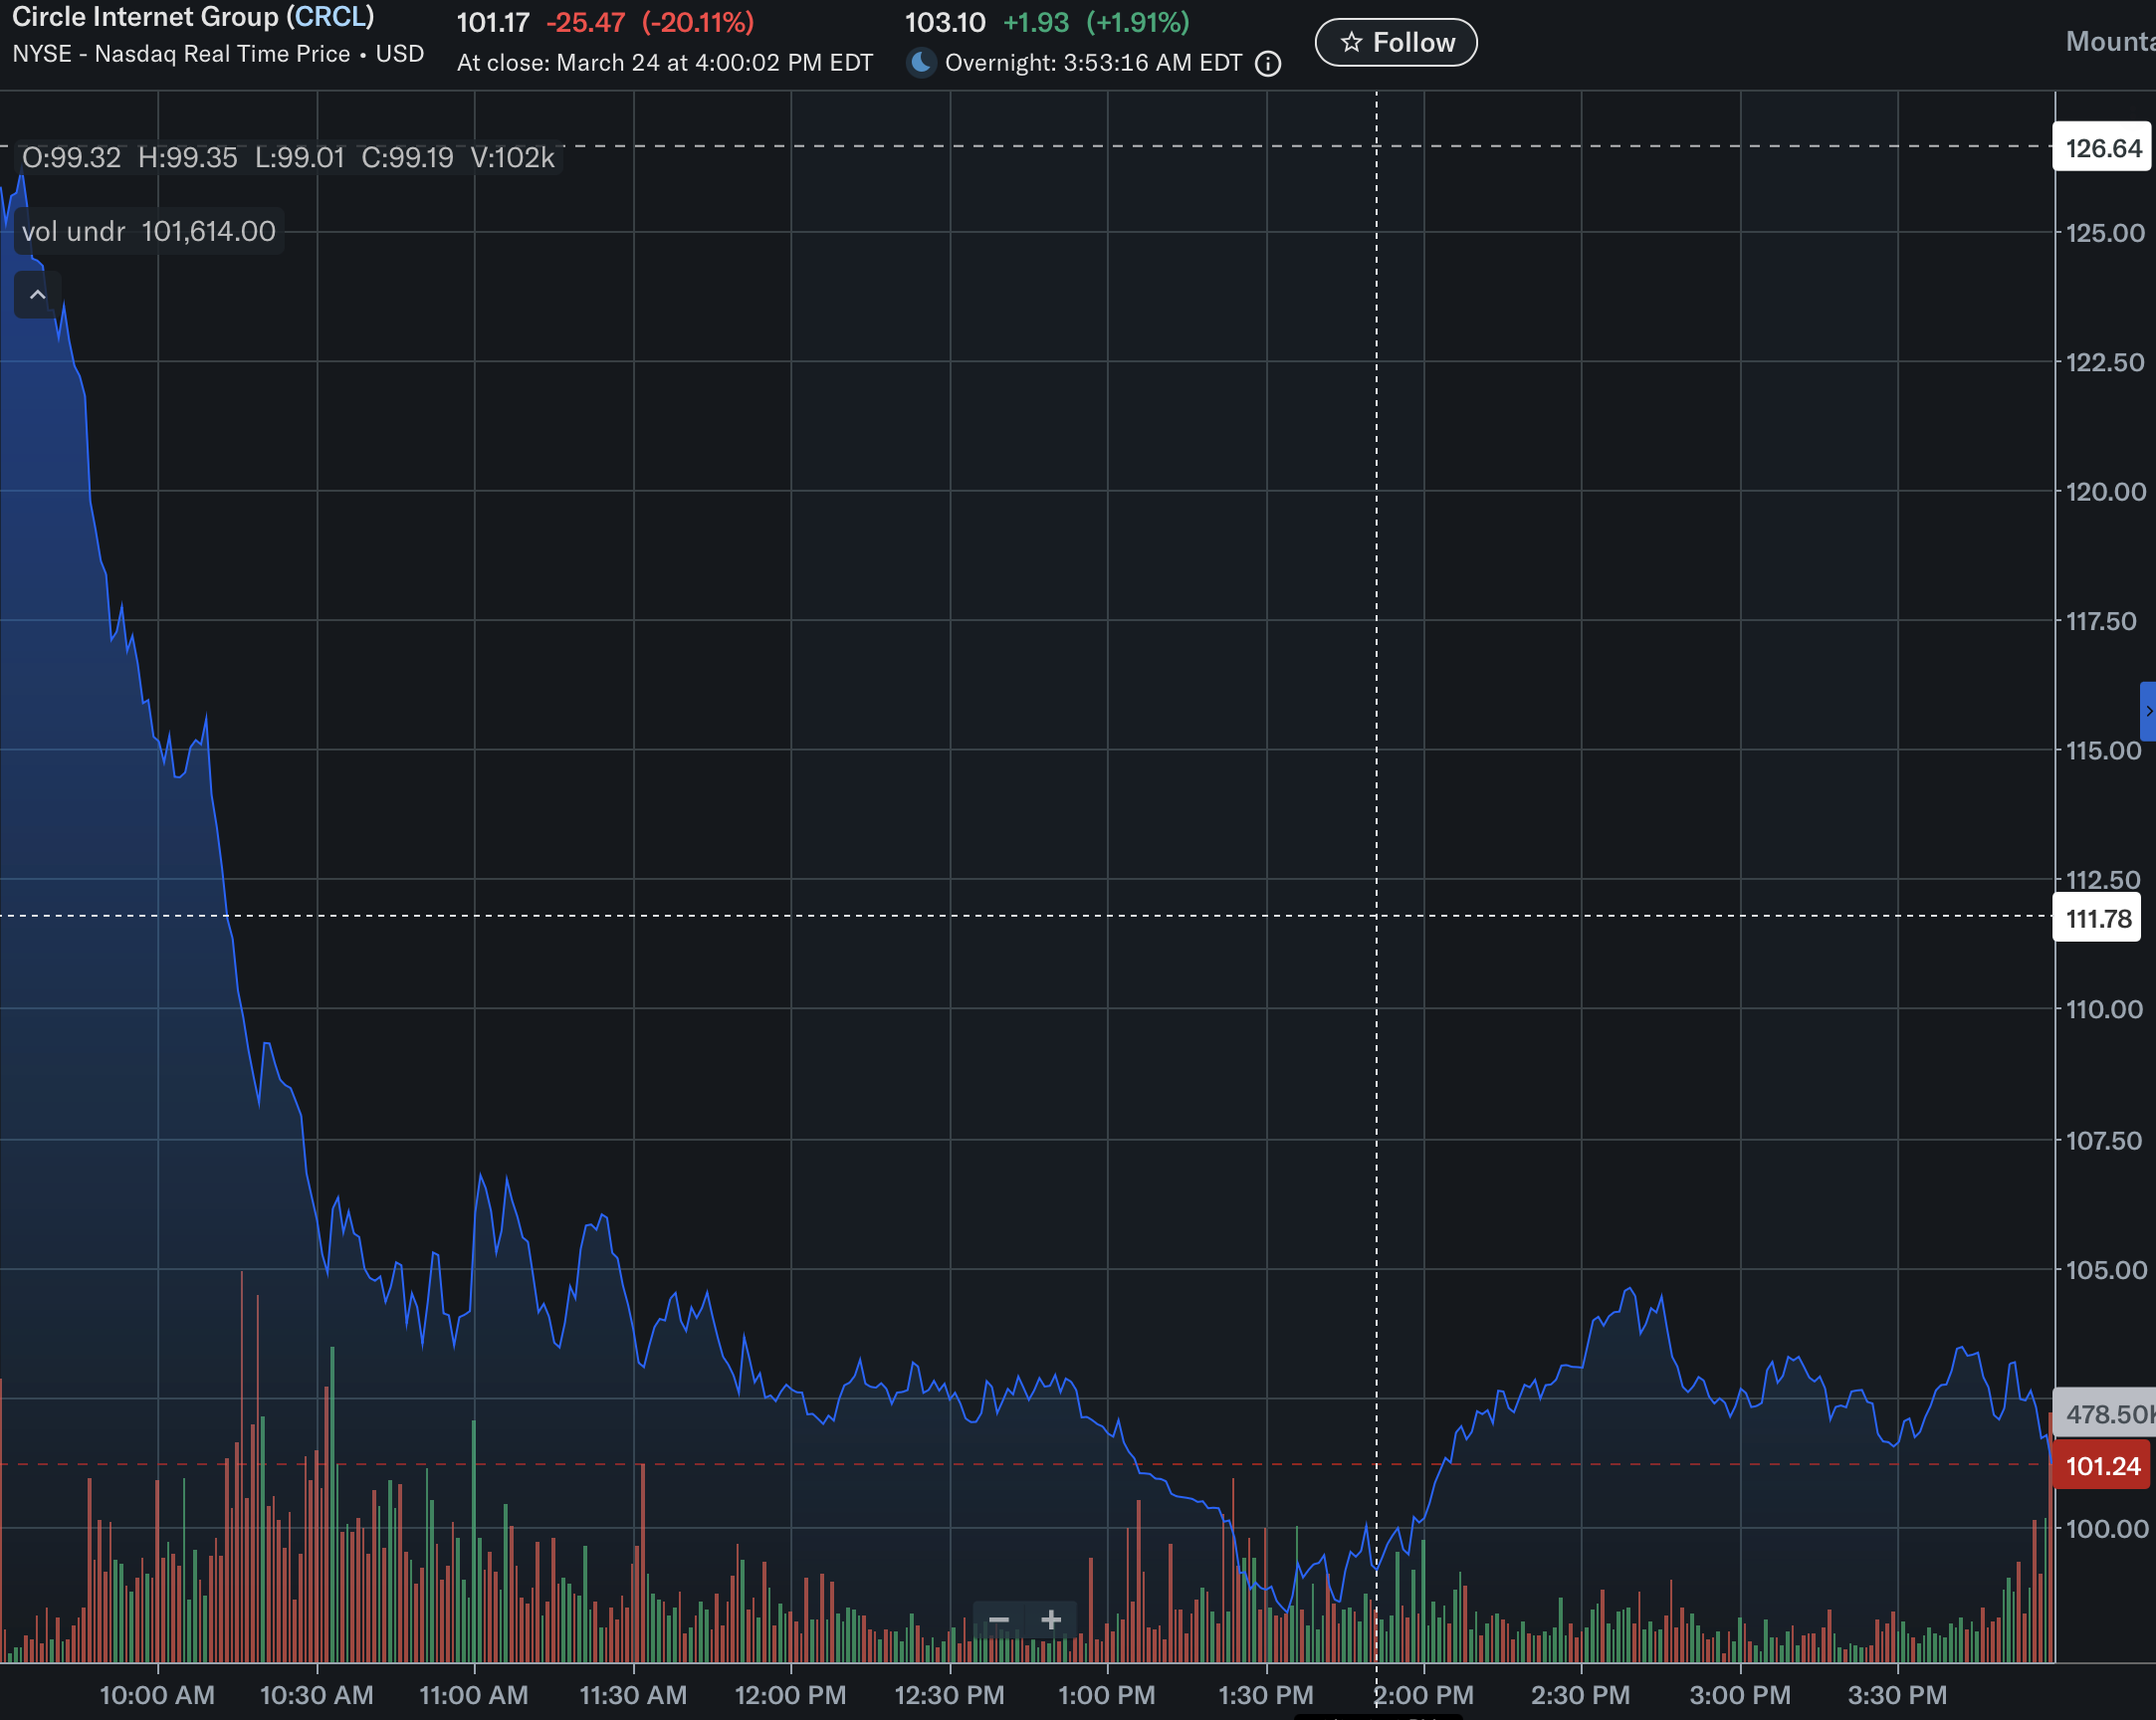Expand the blue side panel arrow

[x=2148, y=711]
